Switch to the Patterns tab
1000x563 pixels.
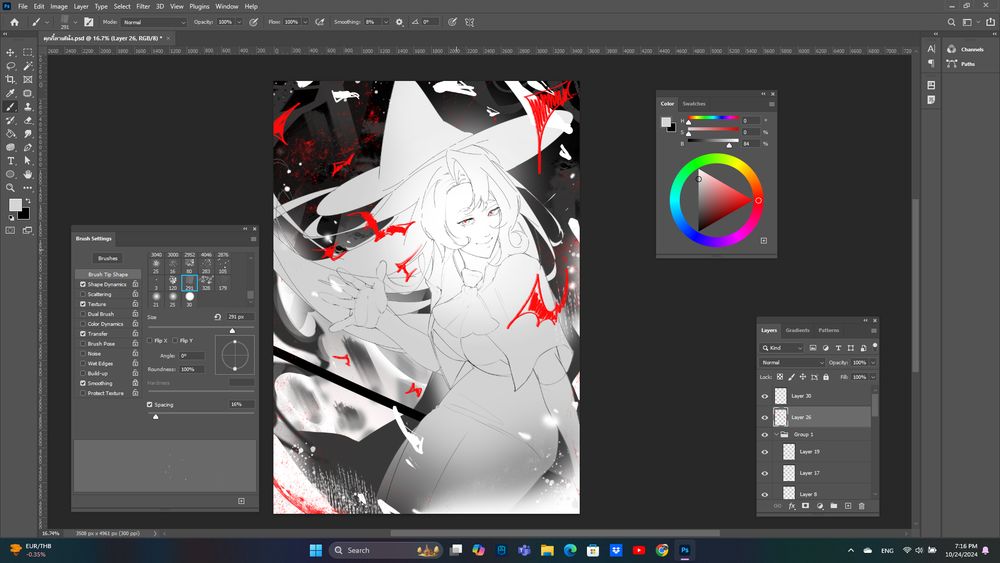828,330
